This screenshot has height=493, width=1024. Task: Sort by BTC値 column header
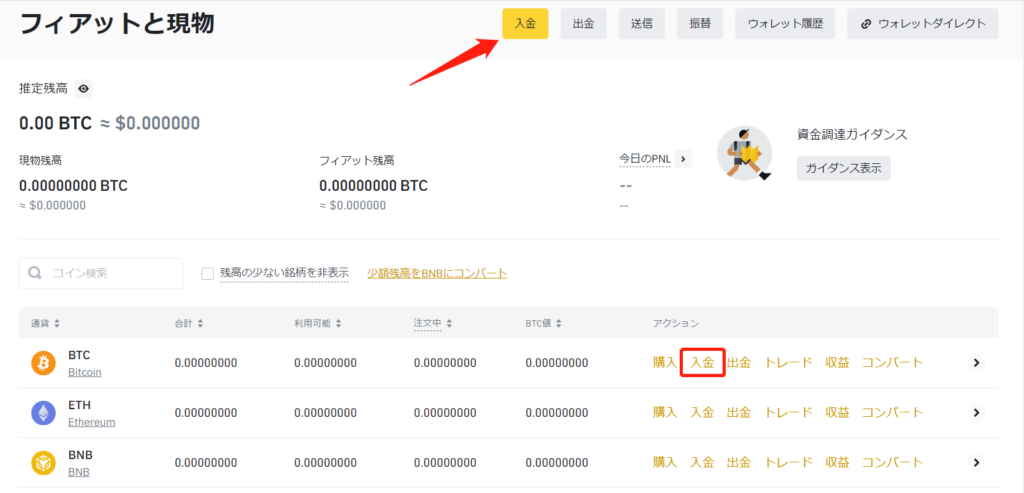click(x=543, y=323)
